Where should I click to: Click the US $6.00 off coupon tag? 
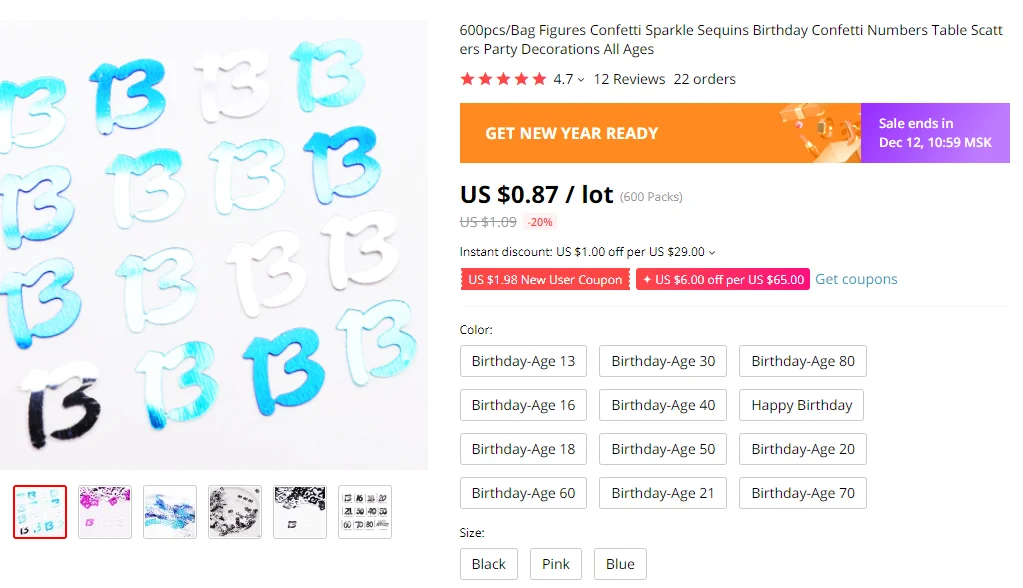[723, 280]
